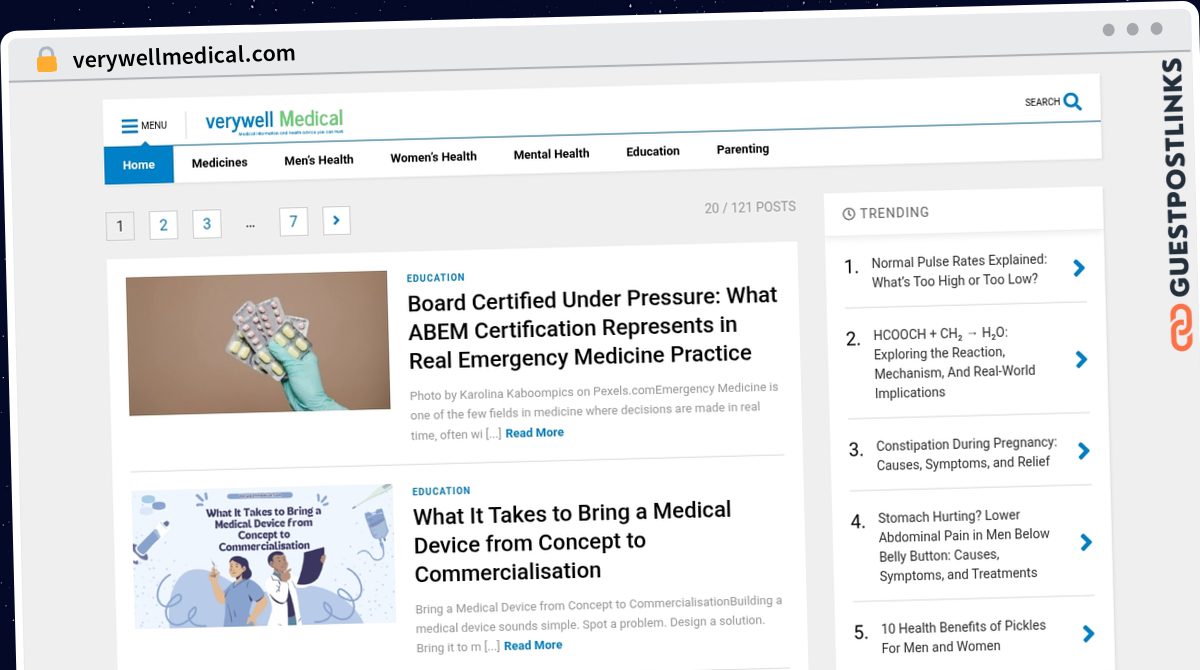This screenshot has width=1200, height=670.
Task: Go to next page with pagination arrow
Action: (x=337, y=221)
